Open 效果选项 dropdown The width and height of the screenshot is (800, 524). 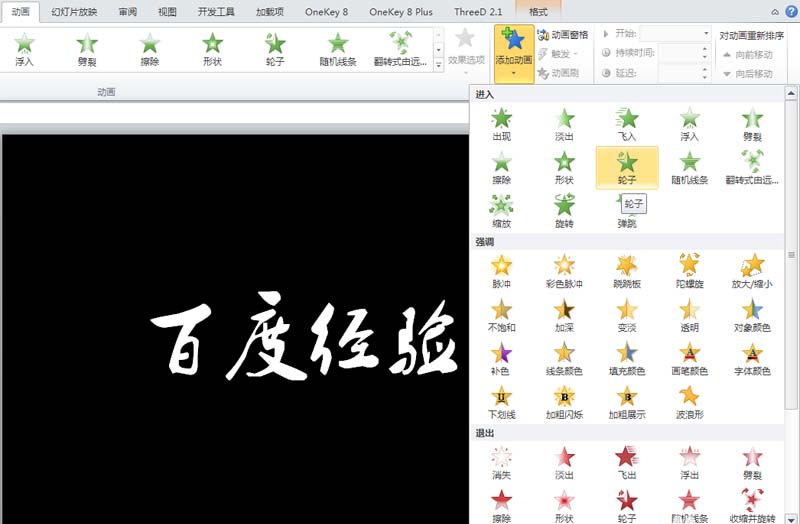(x=466, y=53)
